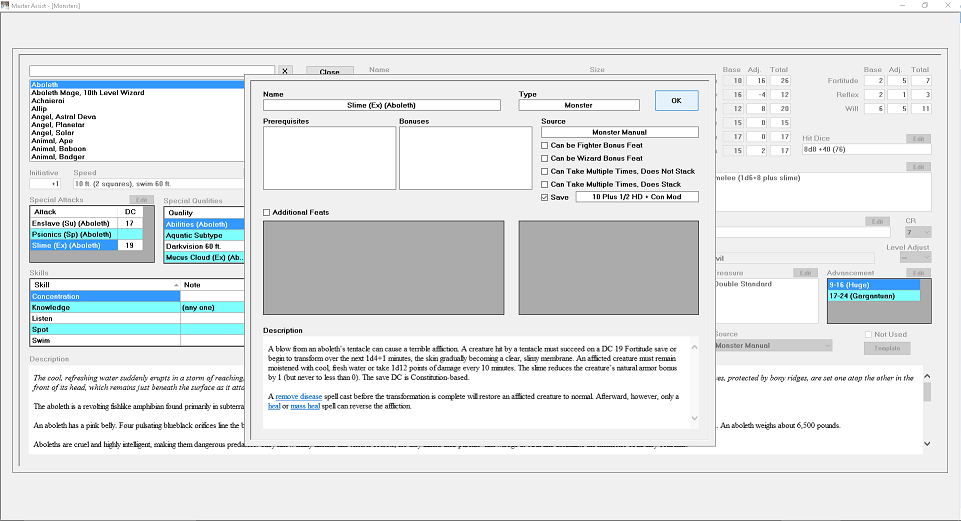Enable the Additional Feats checkbox
The image size is (961, 521).
(267, 212)
